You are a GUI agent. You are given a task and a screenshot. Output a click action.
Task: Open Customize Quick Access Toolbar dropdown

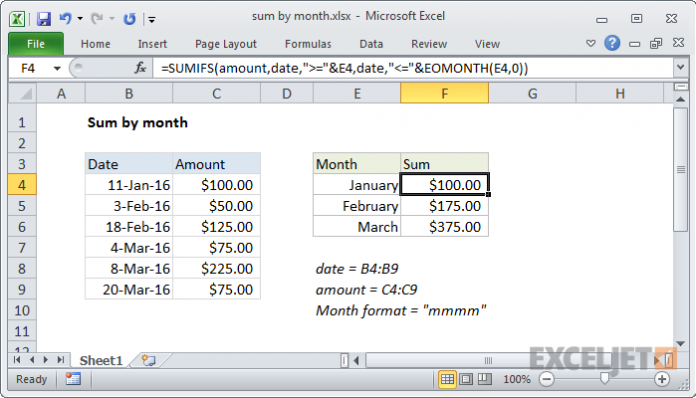pyautogui.click(x=152, y=19)
